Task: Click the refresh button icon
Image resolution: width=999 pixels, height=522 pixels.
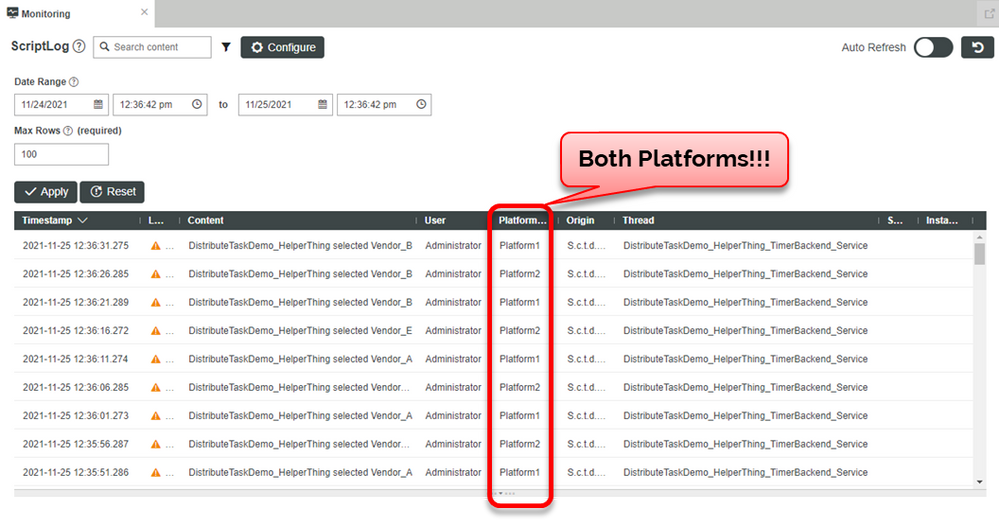Action: 977,47
